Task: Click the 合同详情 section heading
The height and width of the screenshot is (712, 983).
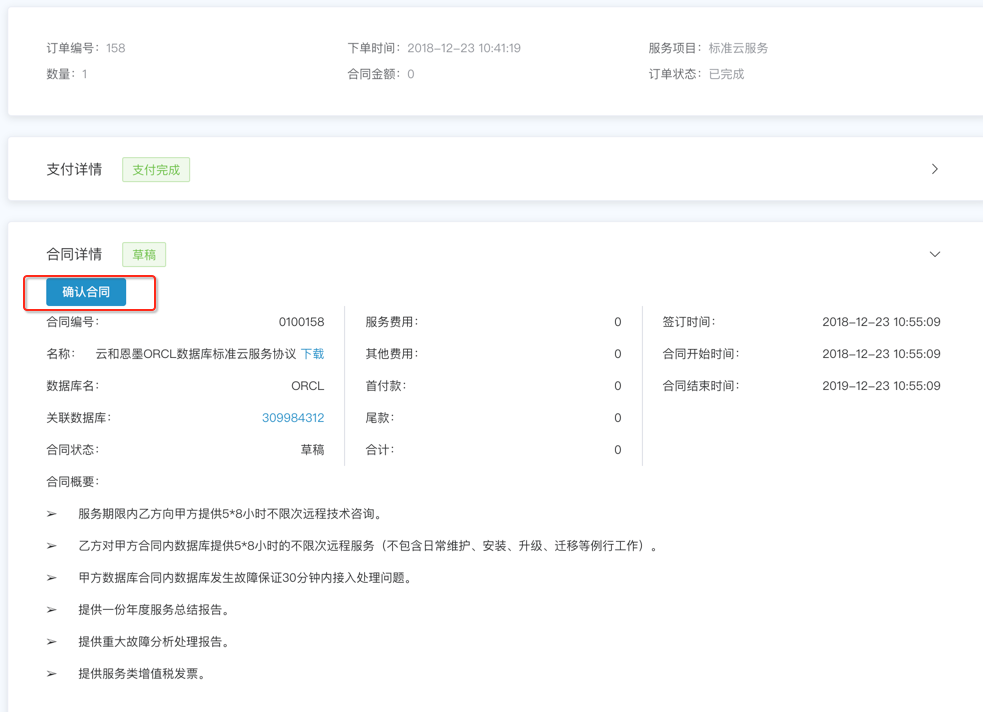Action: (x=74, y=255)
